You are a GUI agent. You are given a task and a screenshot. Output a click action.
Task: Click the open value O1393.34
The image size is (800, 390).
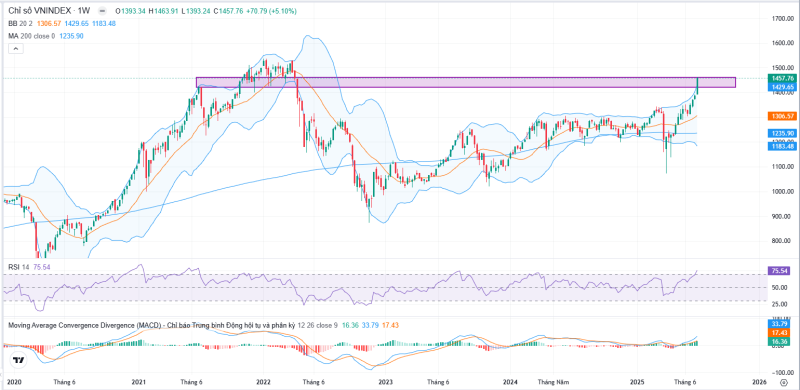(x=131, y=11)
